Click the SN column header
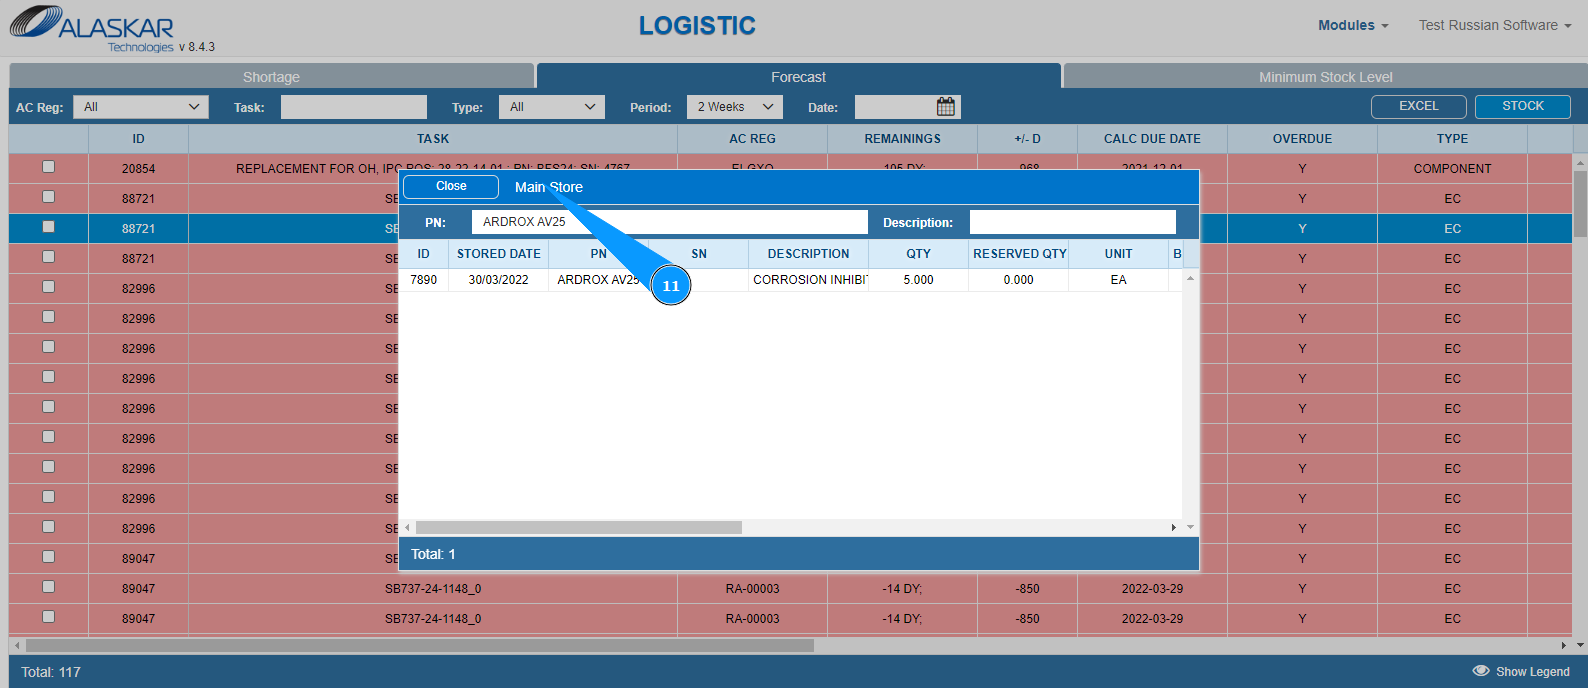This screenshot has width=1588, height=688. [x=699, y=254]
